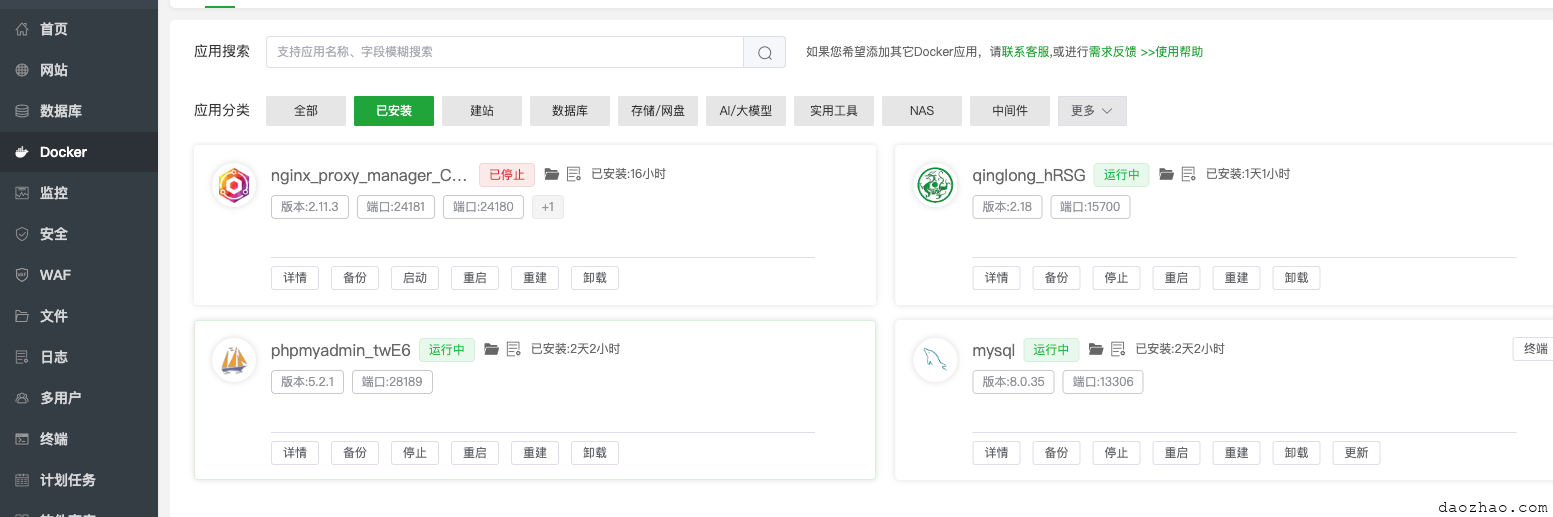Image resolution: width=1553 pixels, height=517 pixels.
Task: Click the search magnifier icon button
Action: (x=765, y=53)
